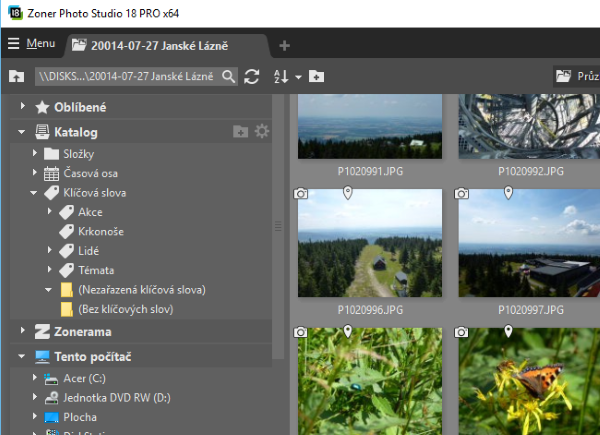Select thumbnail P1020997.JPG
600x435 pixels.
[x=529, y=243]
